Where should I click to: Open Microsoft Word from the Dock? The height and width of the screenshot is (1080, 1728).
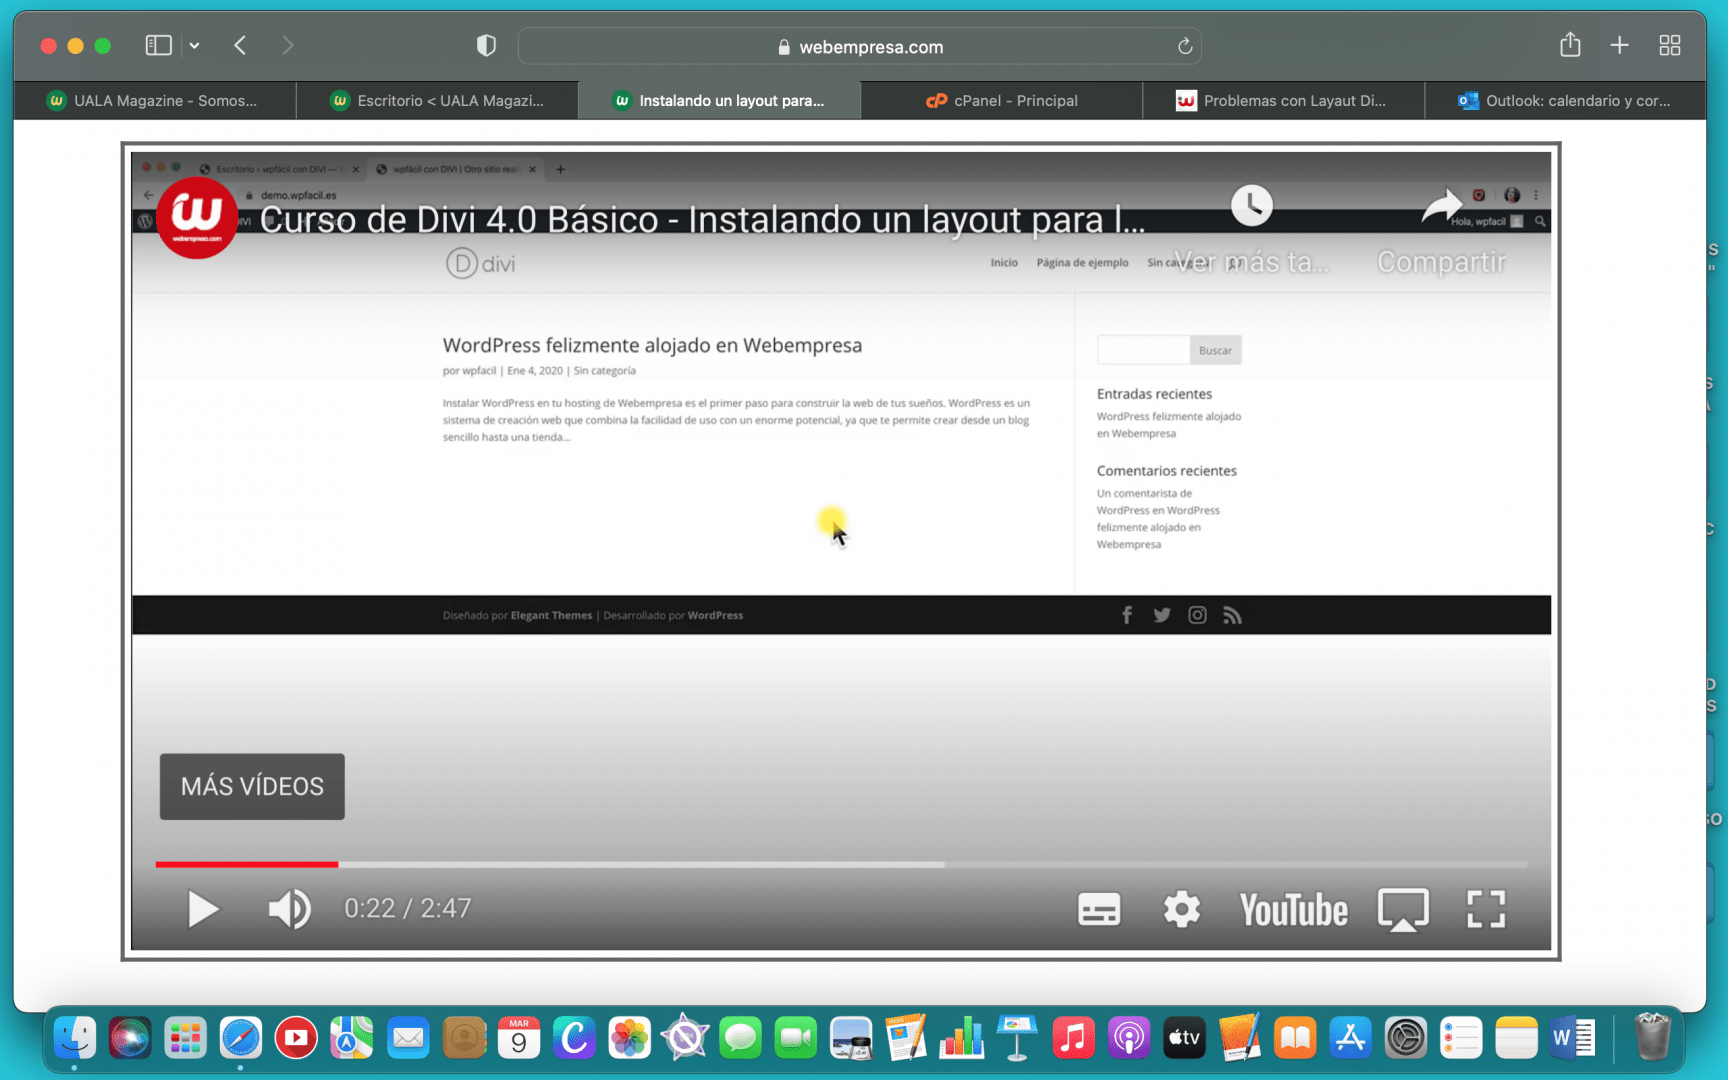coord(1572,1038)
